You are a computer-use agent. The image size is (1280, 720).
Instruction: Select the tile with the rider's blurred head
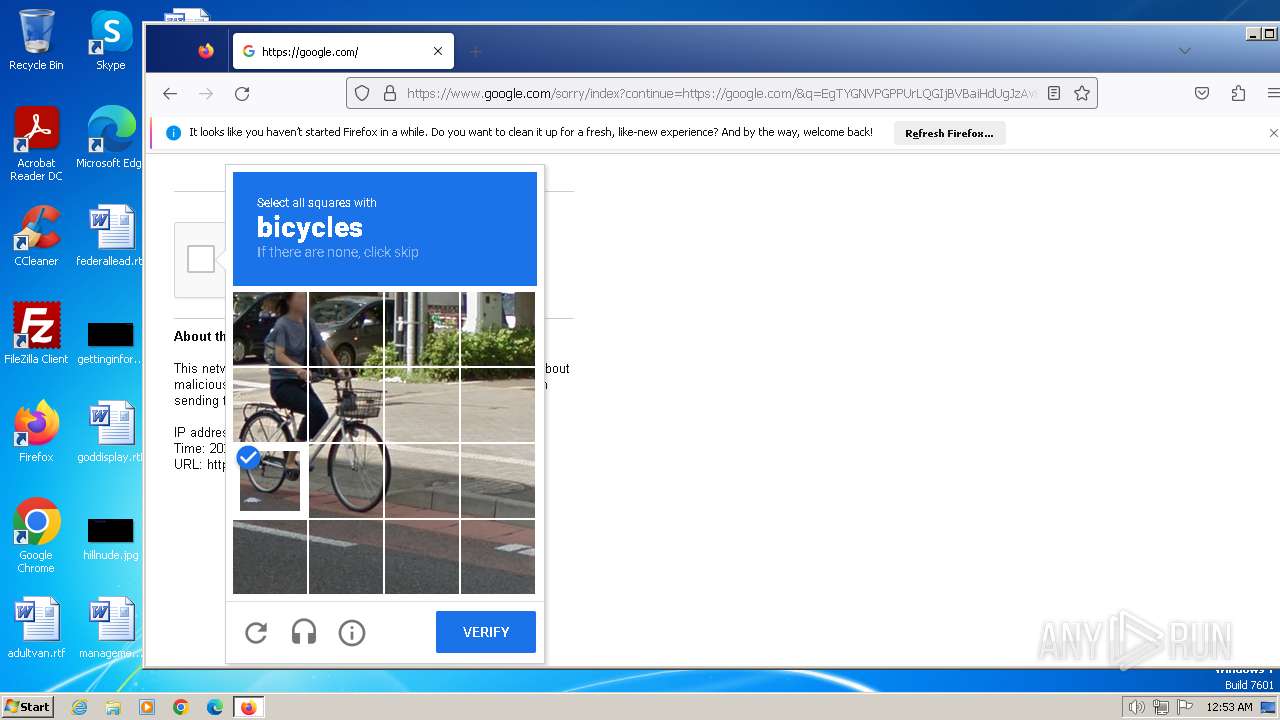[x=270, y=329]
